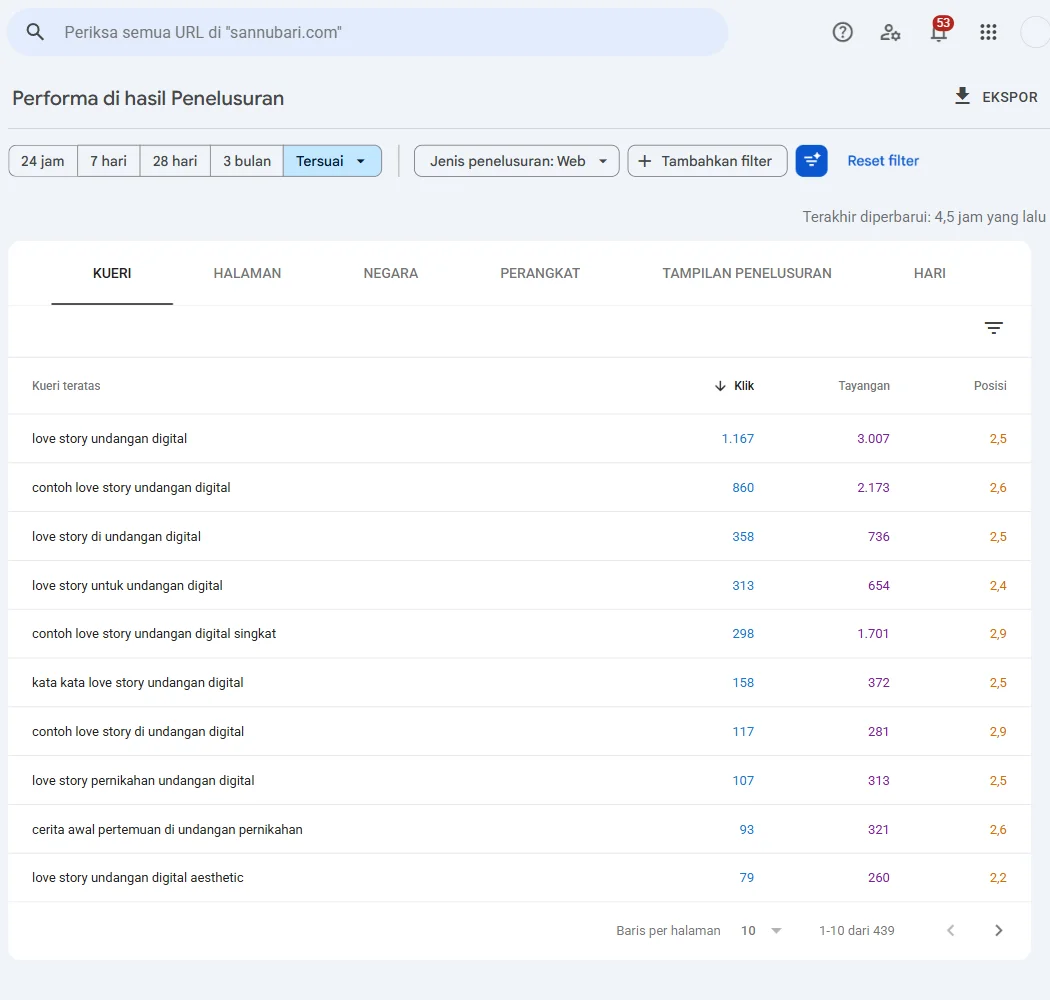This screenshot has height=1000, width=1050.
Task: Click the 3.007 impressions value
Action: (x=873, y=439)
